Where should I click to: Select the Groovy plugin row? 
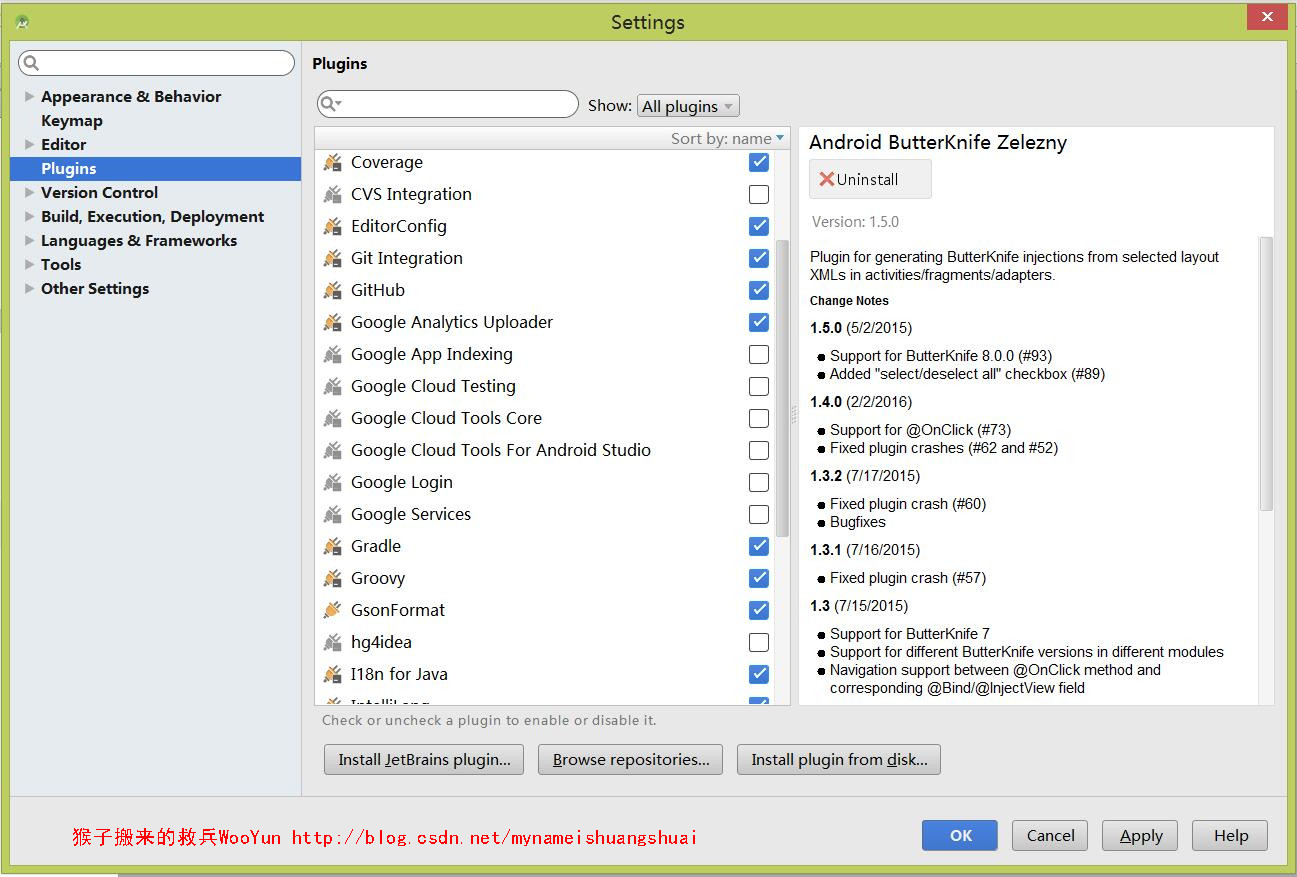click(546, 578)
